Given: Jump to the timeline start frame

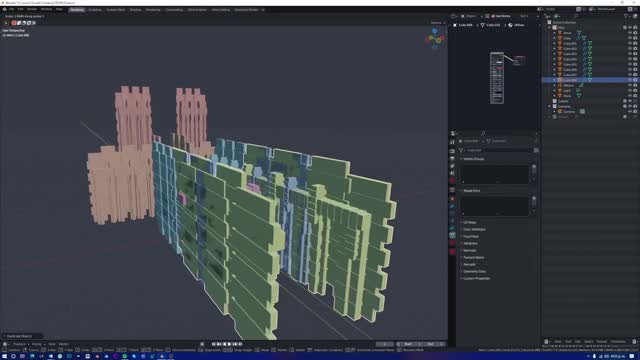Looking at the screenshot, I should [x=213, y=344].
